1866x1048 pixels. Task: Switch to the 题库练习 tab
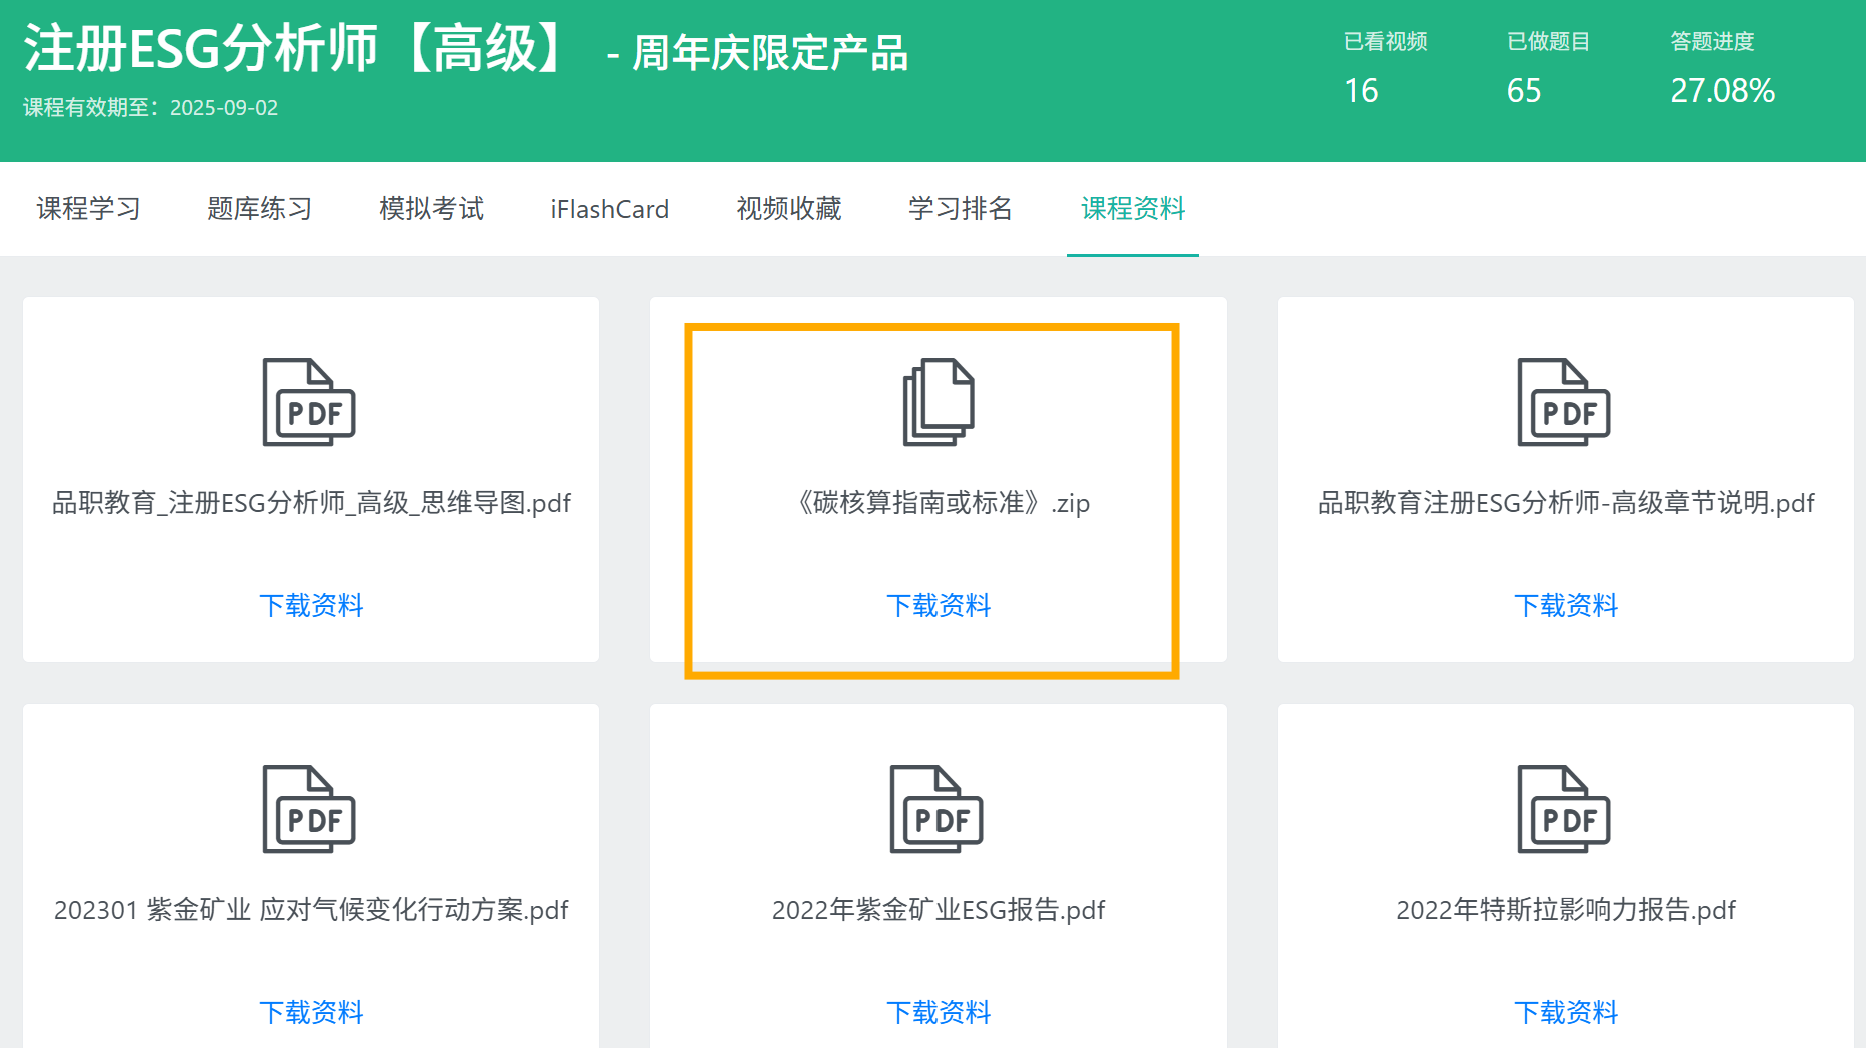(259, 208)
